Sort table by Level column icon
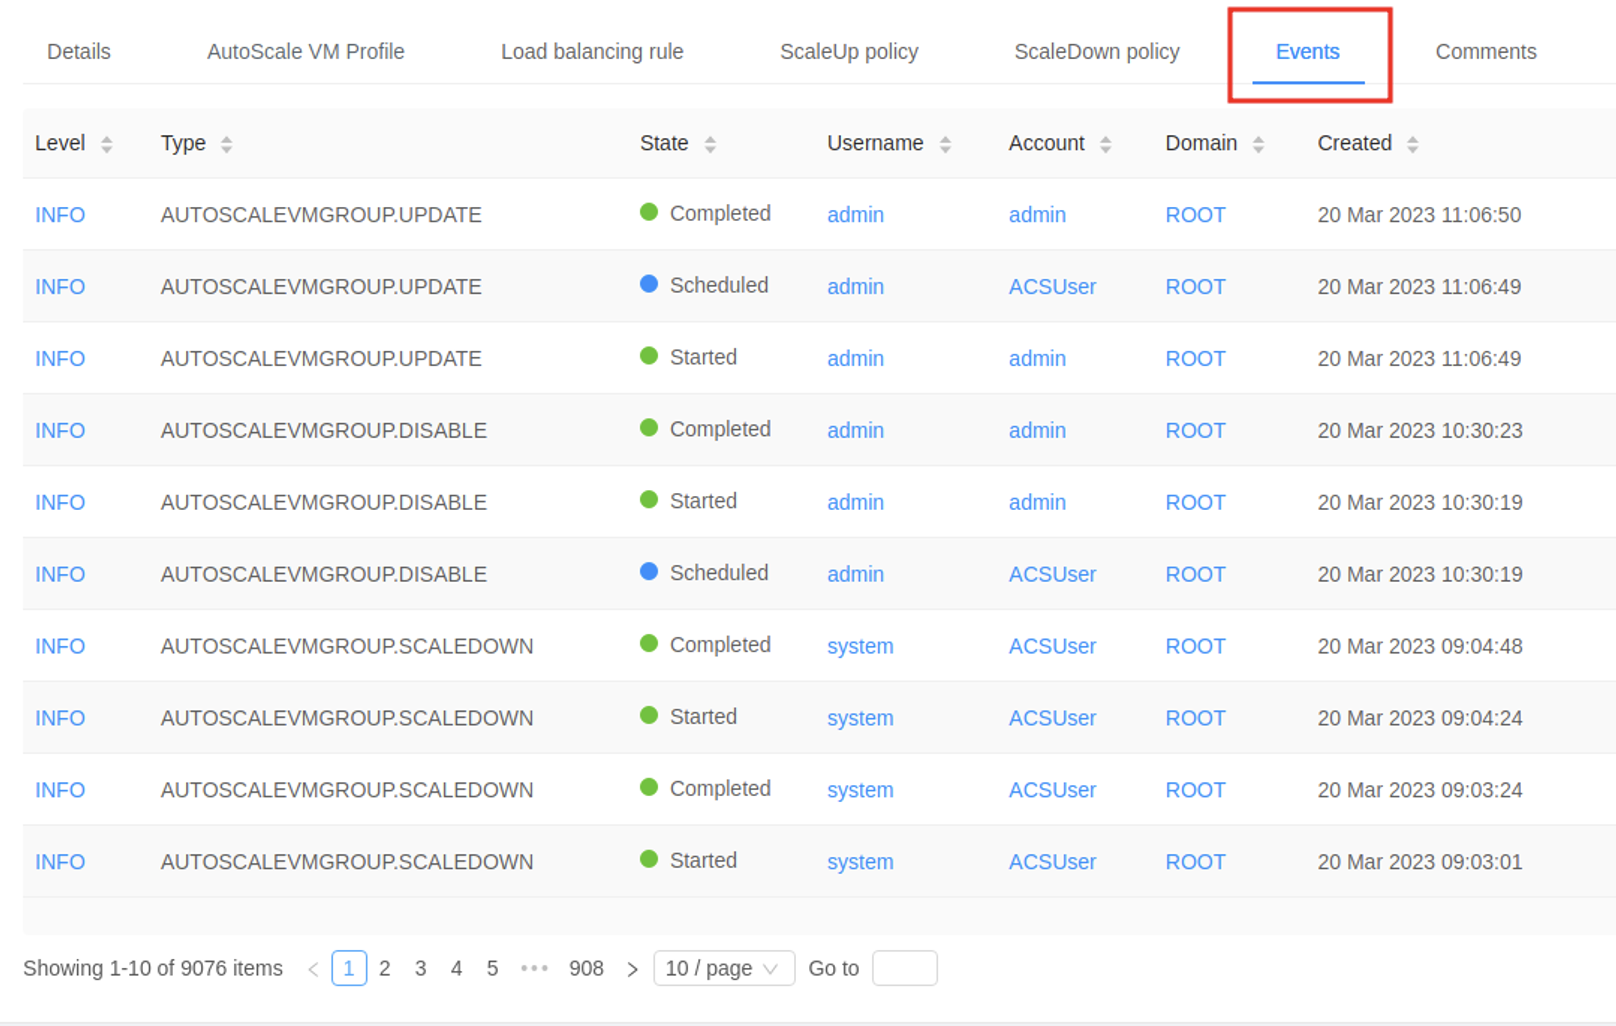This screenshot has width=1616, height=1026. 107,144
